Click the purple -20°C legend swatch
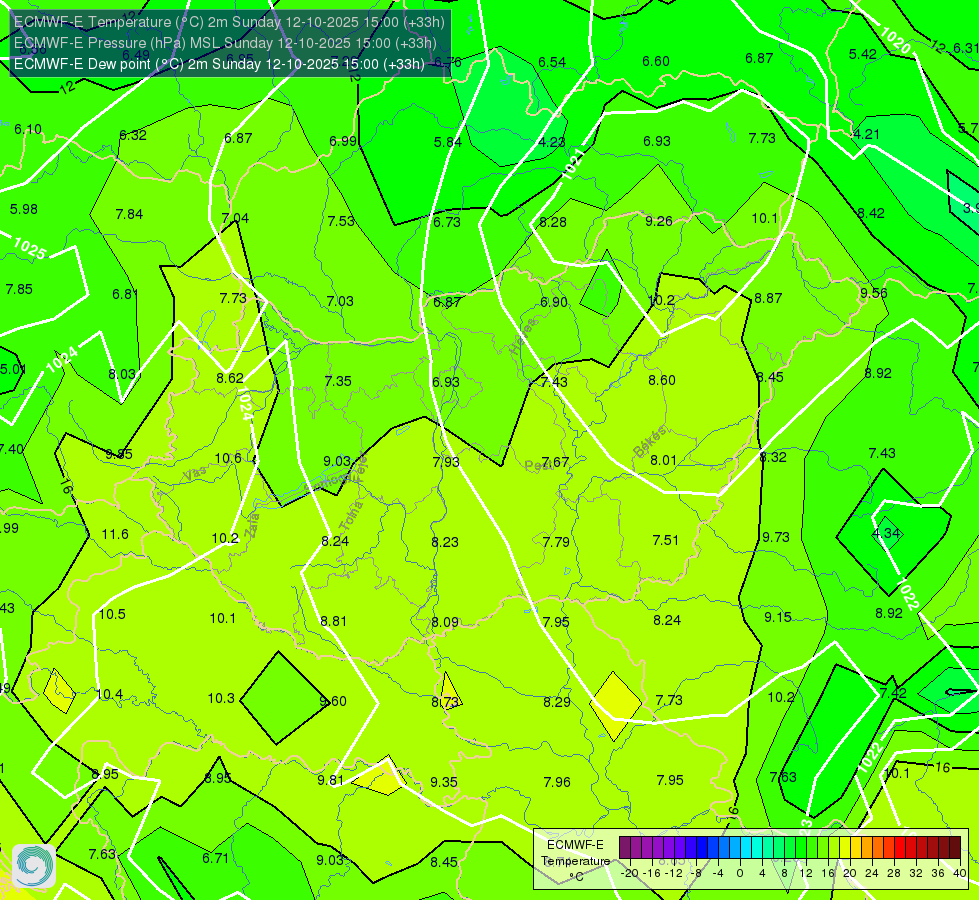The height and width of the screenshot is (900, 979). (625, 848)
